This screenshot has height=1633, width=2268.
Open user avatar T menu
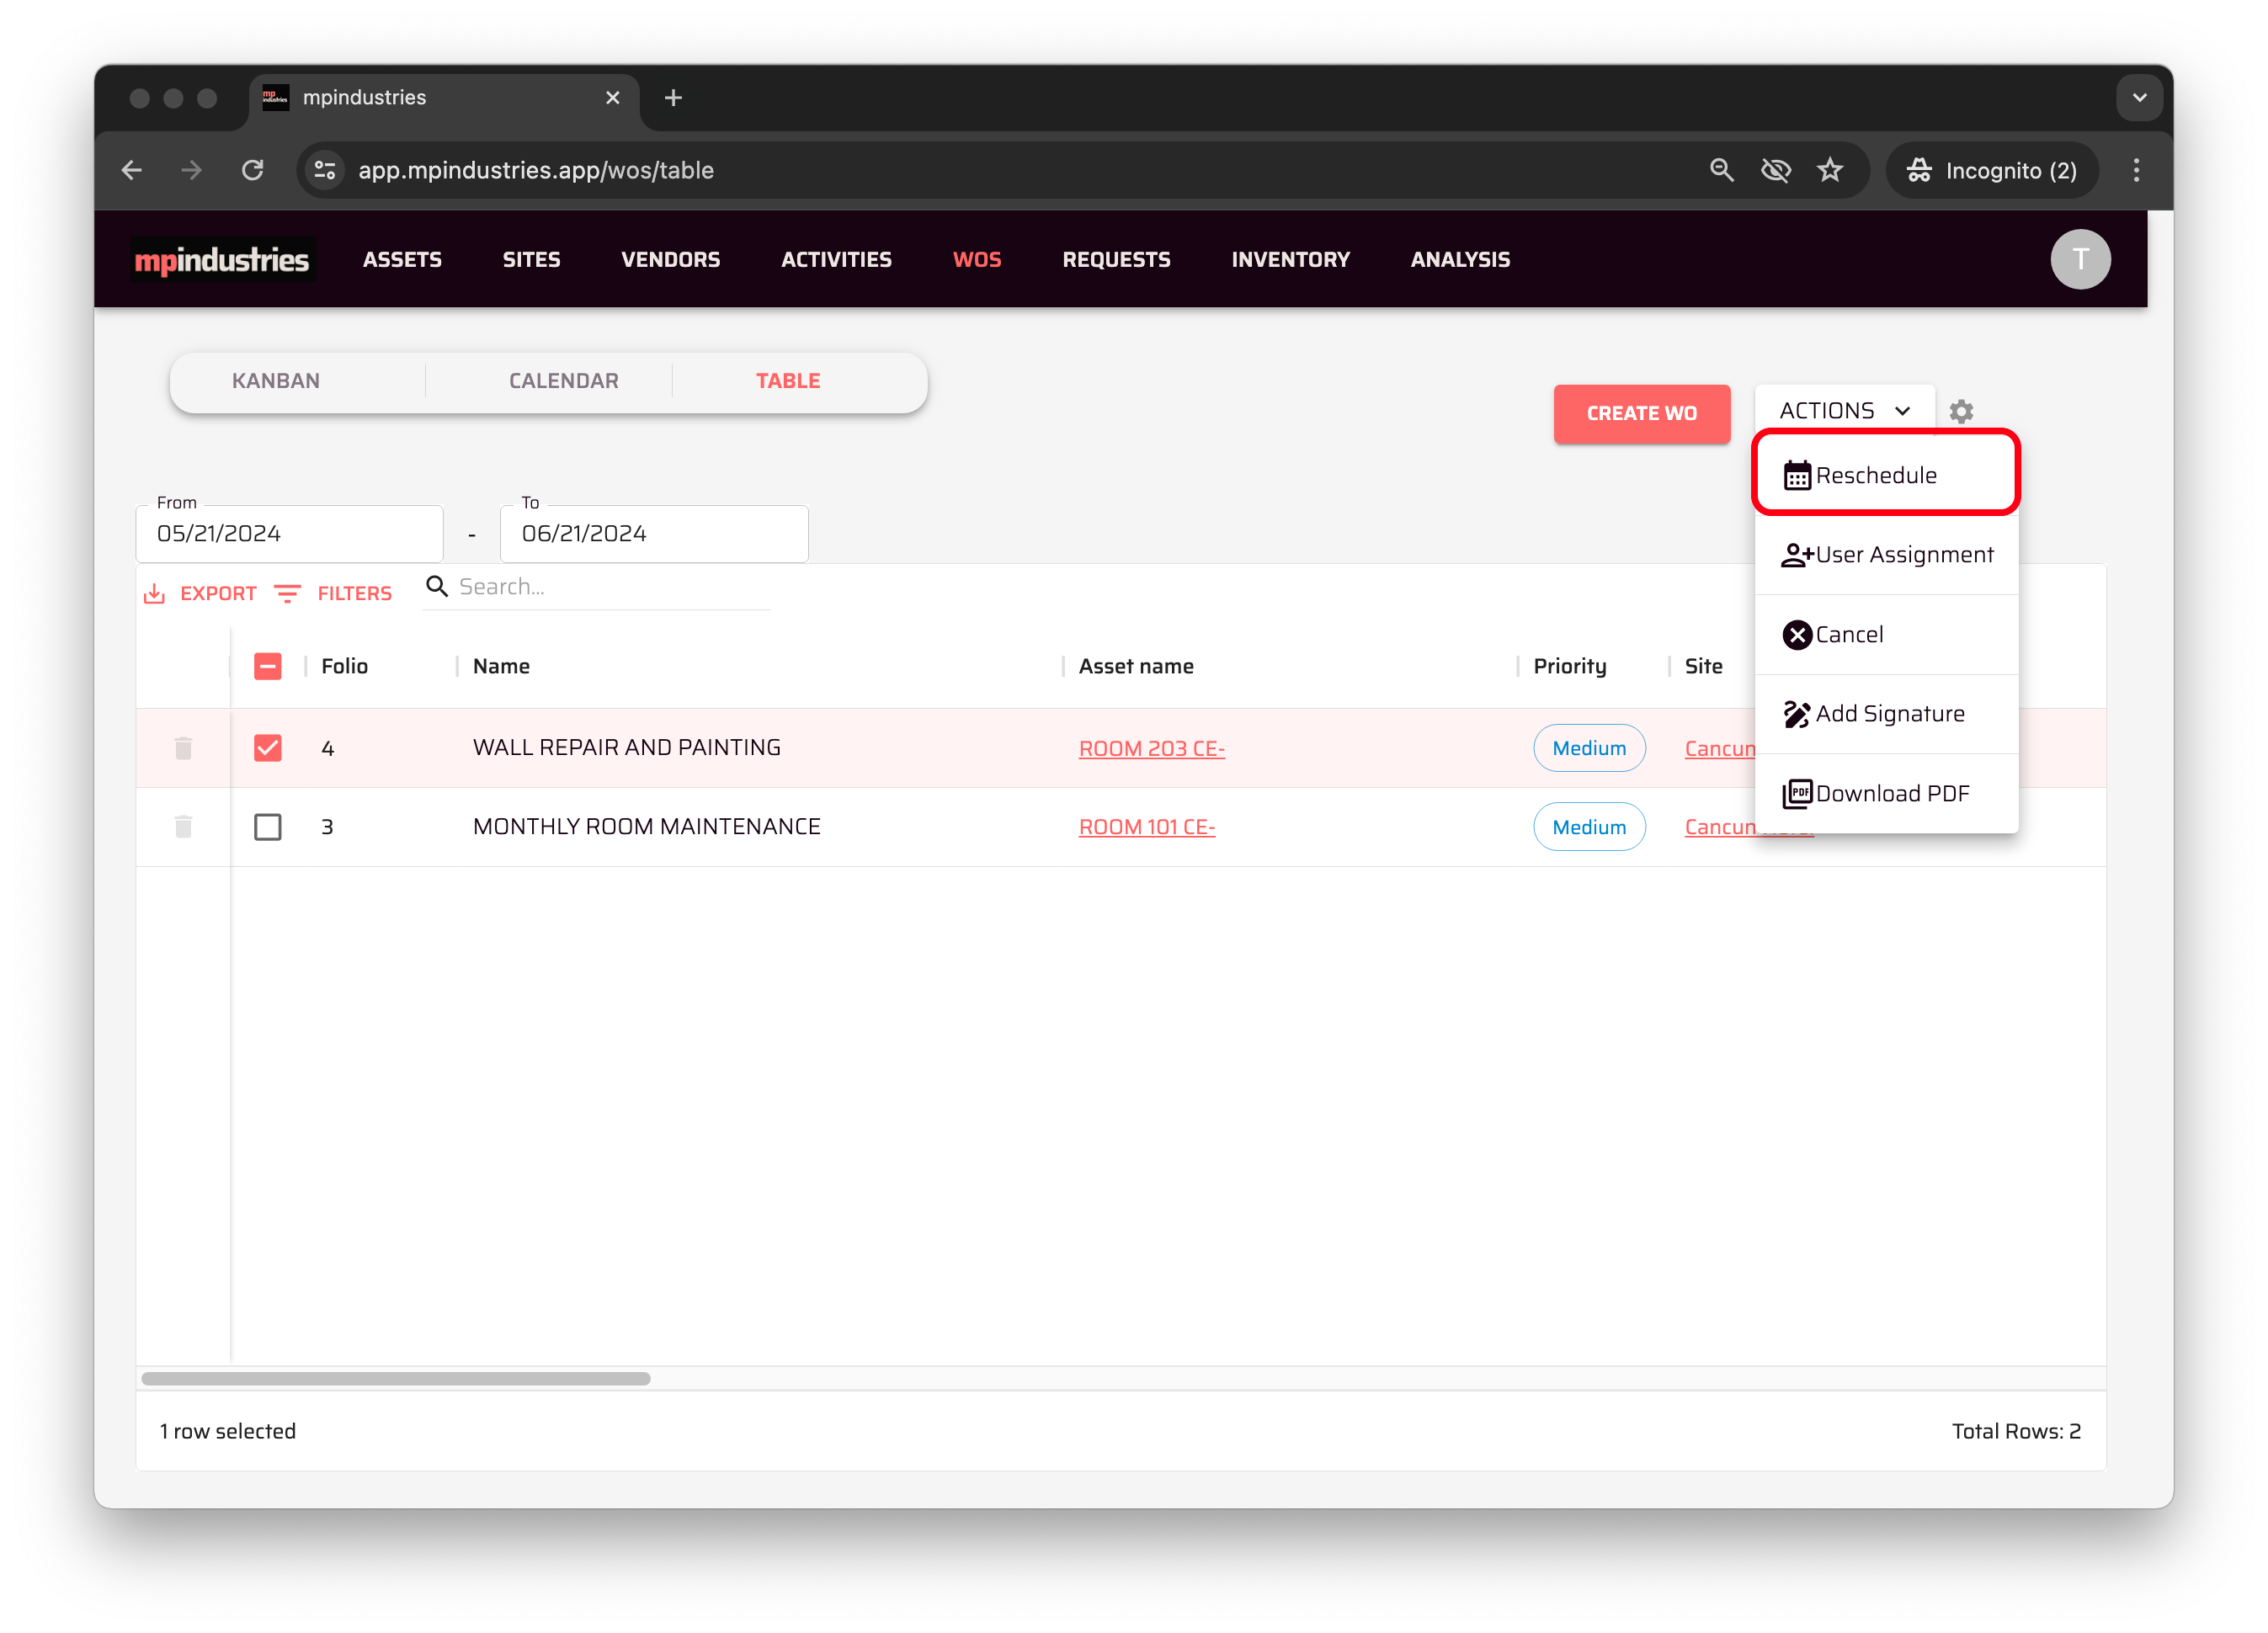pyautogui.click(x=2079, y=259)
